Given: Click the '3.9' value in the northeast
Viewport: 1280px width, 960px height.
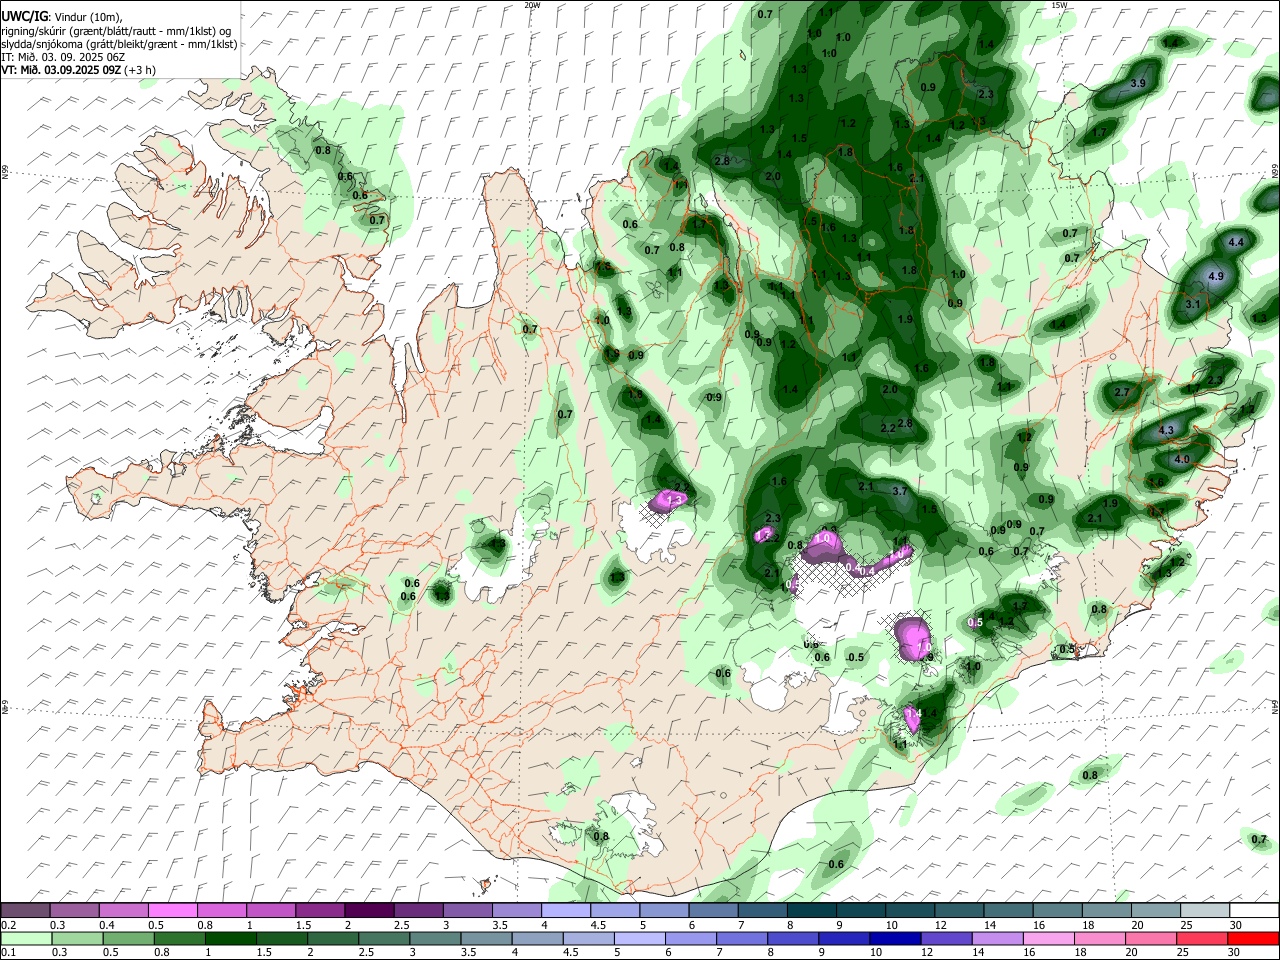Looking at the screenshot, I should 1138,83.
